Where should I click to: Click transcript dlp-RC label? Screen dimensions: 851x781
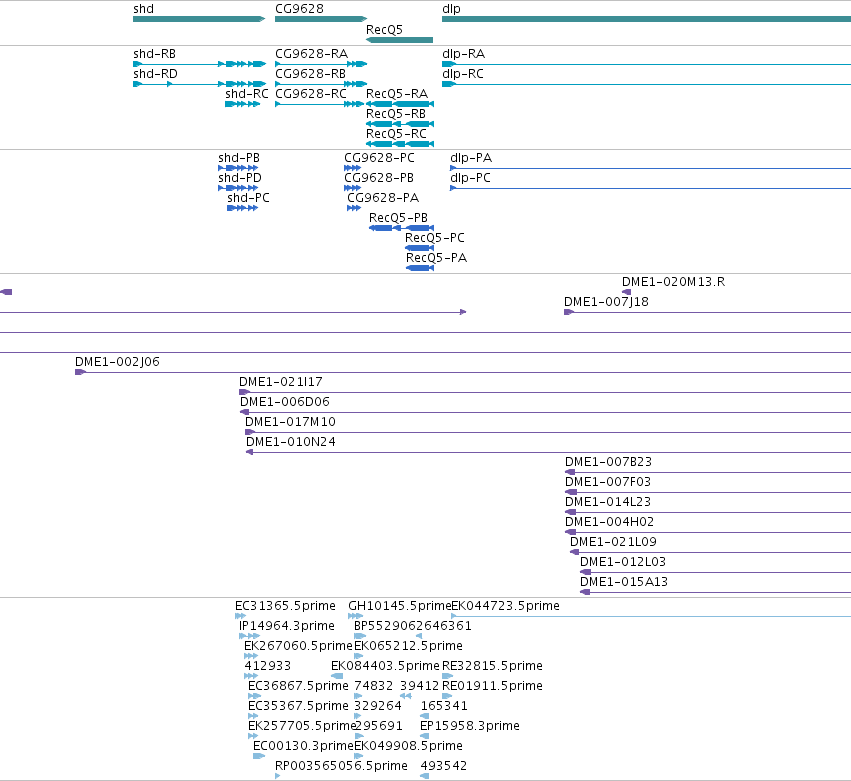point(463,74)
